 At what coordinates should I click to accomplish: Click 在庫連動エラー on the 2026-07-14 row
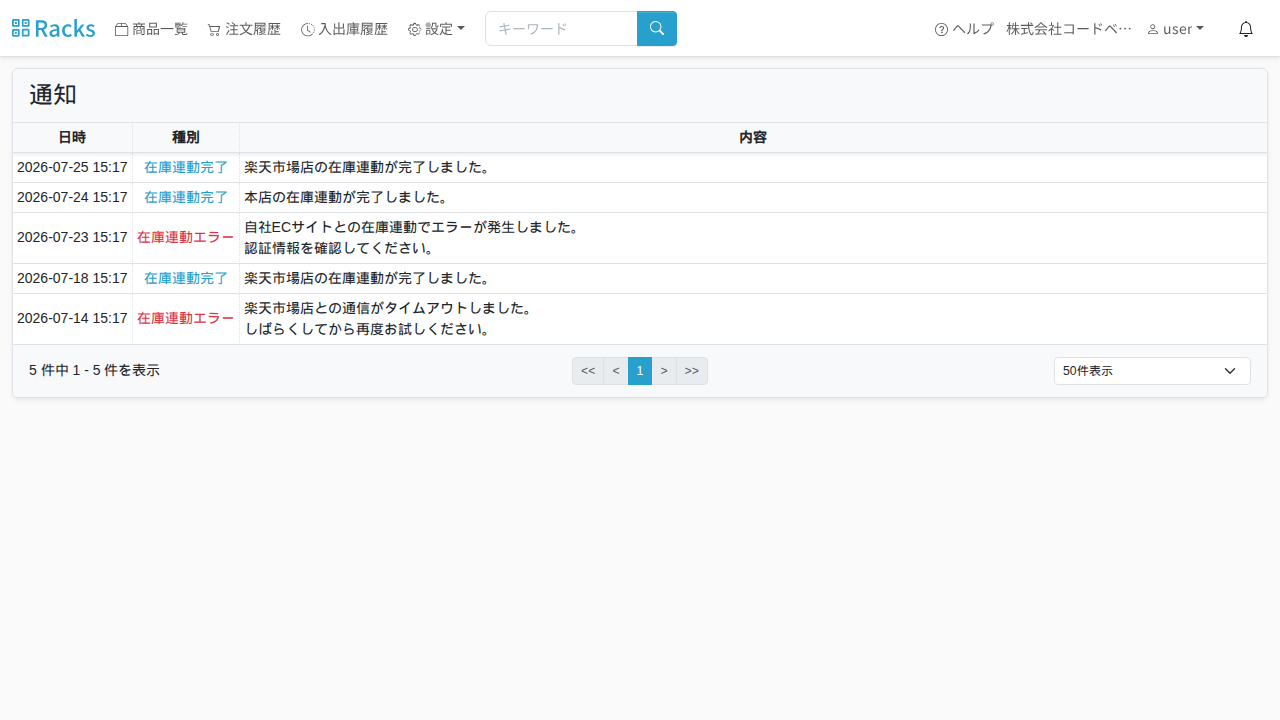186,318
